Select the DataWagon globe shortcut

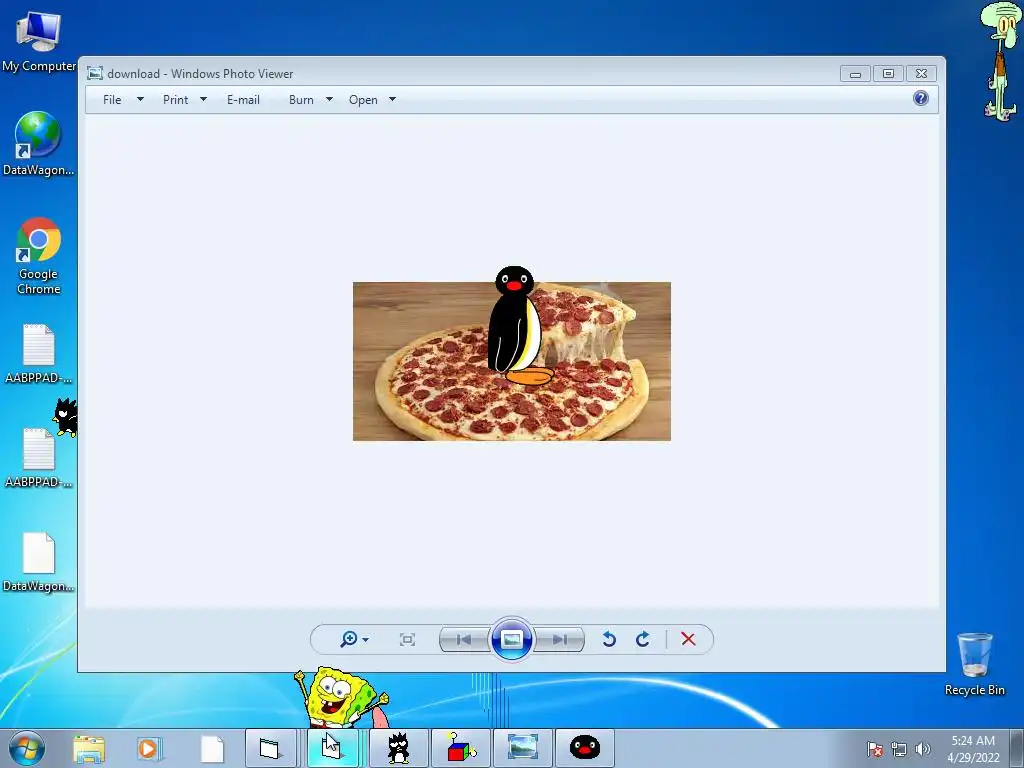click(x=38, y=144)
